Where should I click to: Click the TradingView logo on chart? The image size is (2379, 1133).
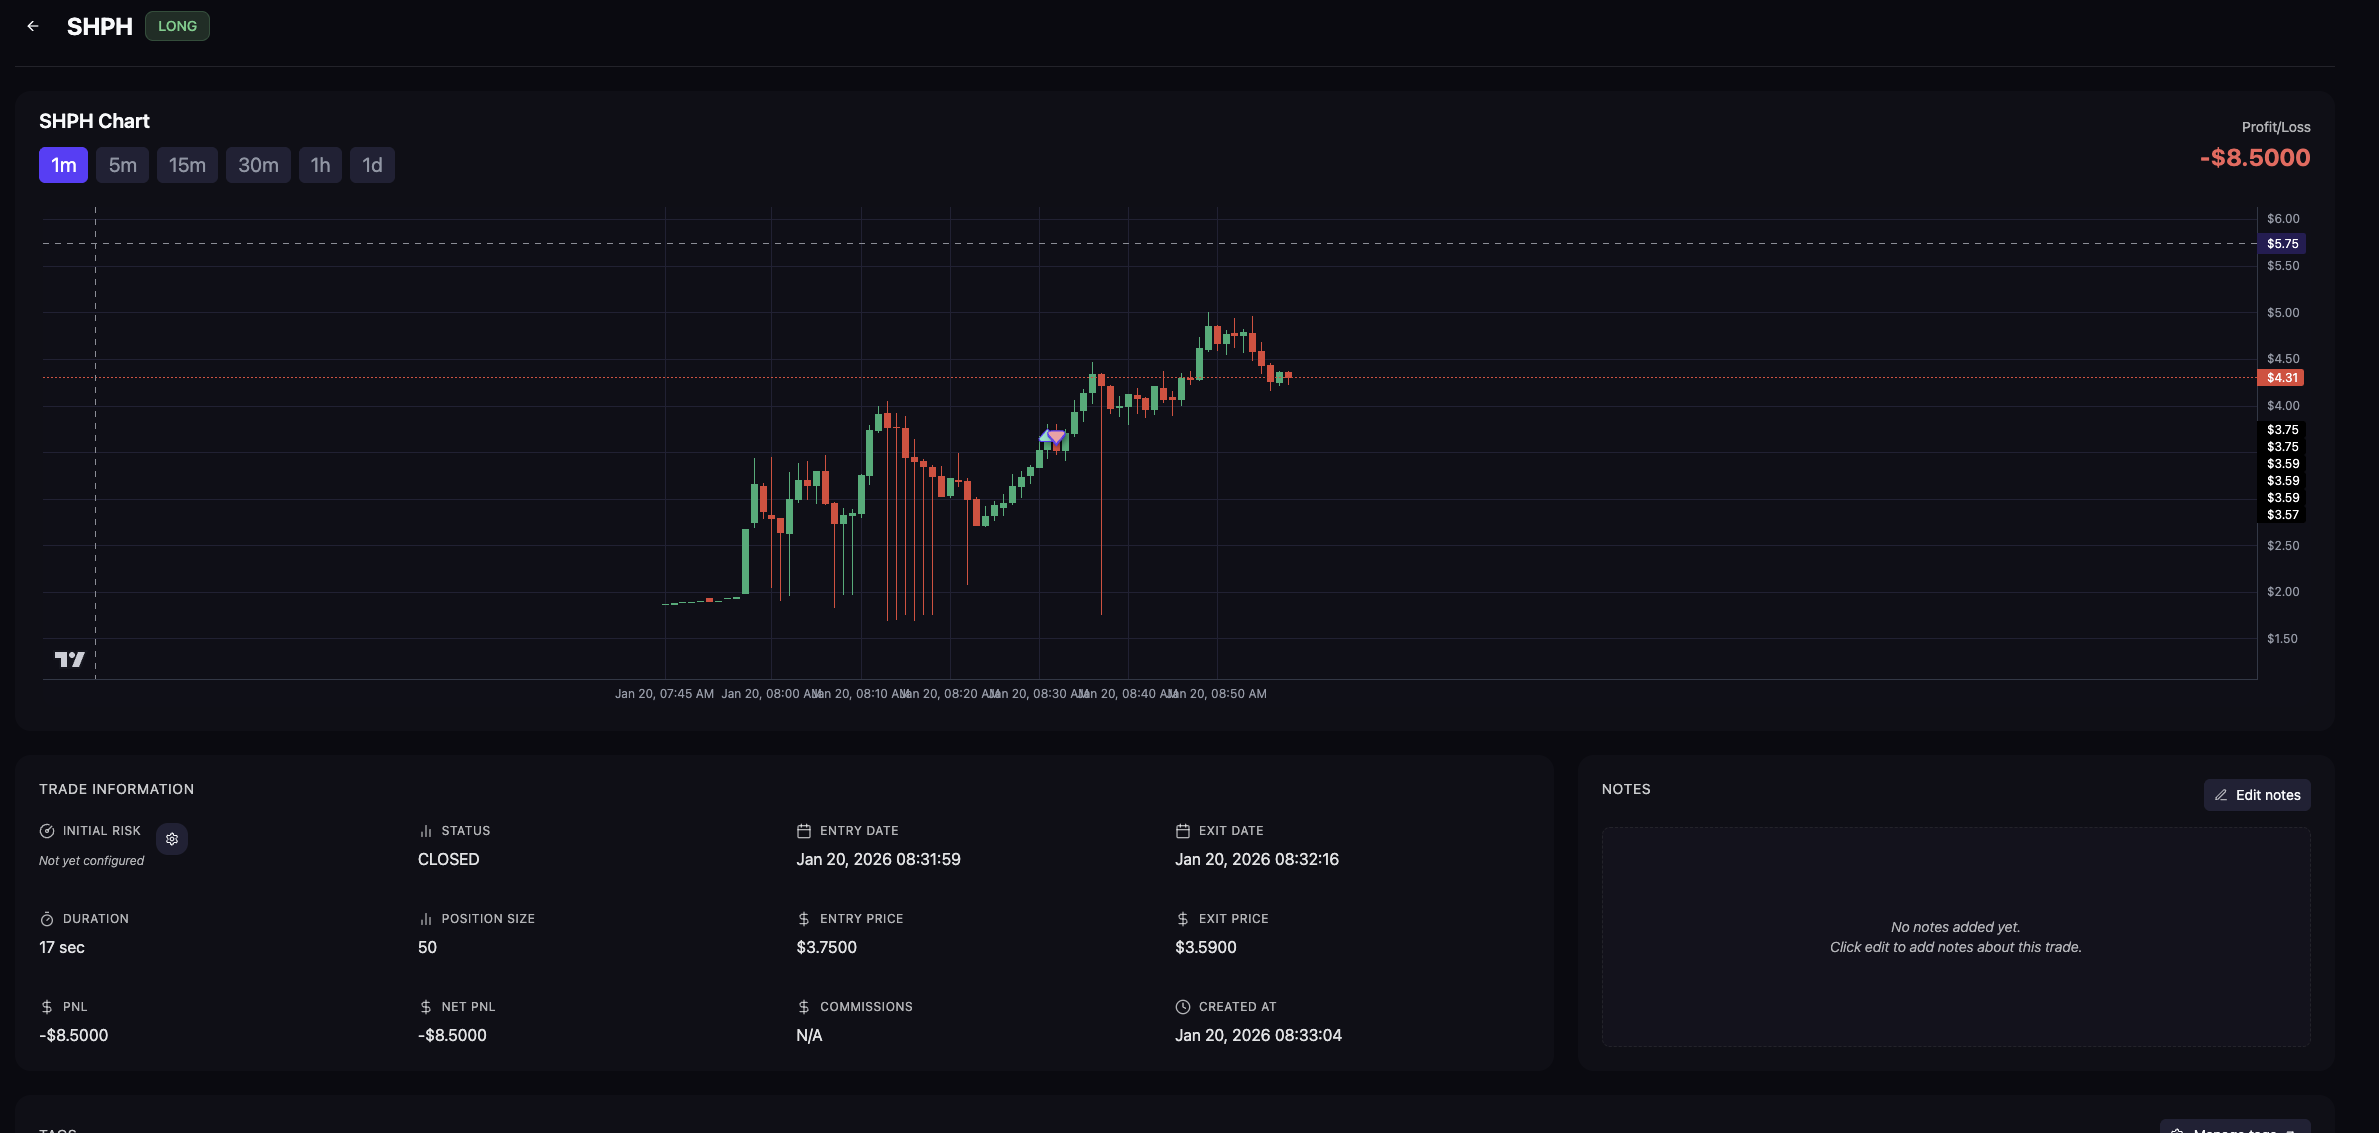pyautogui.click(x=69, y=659)
